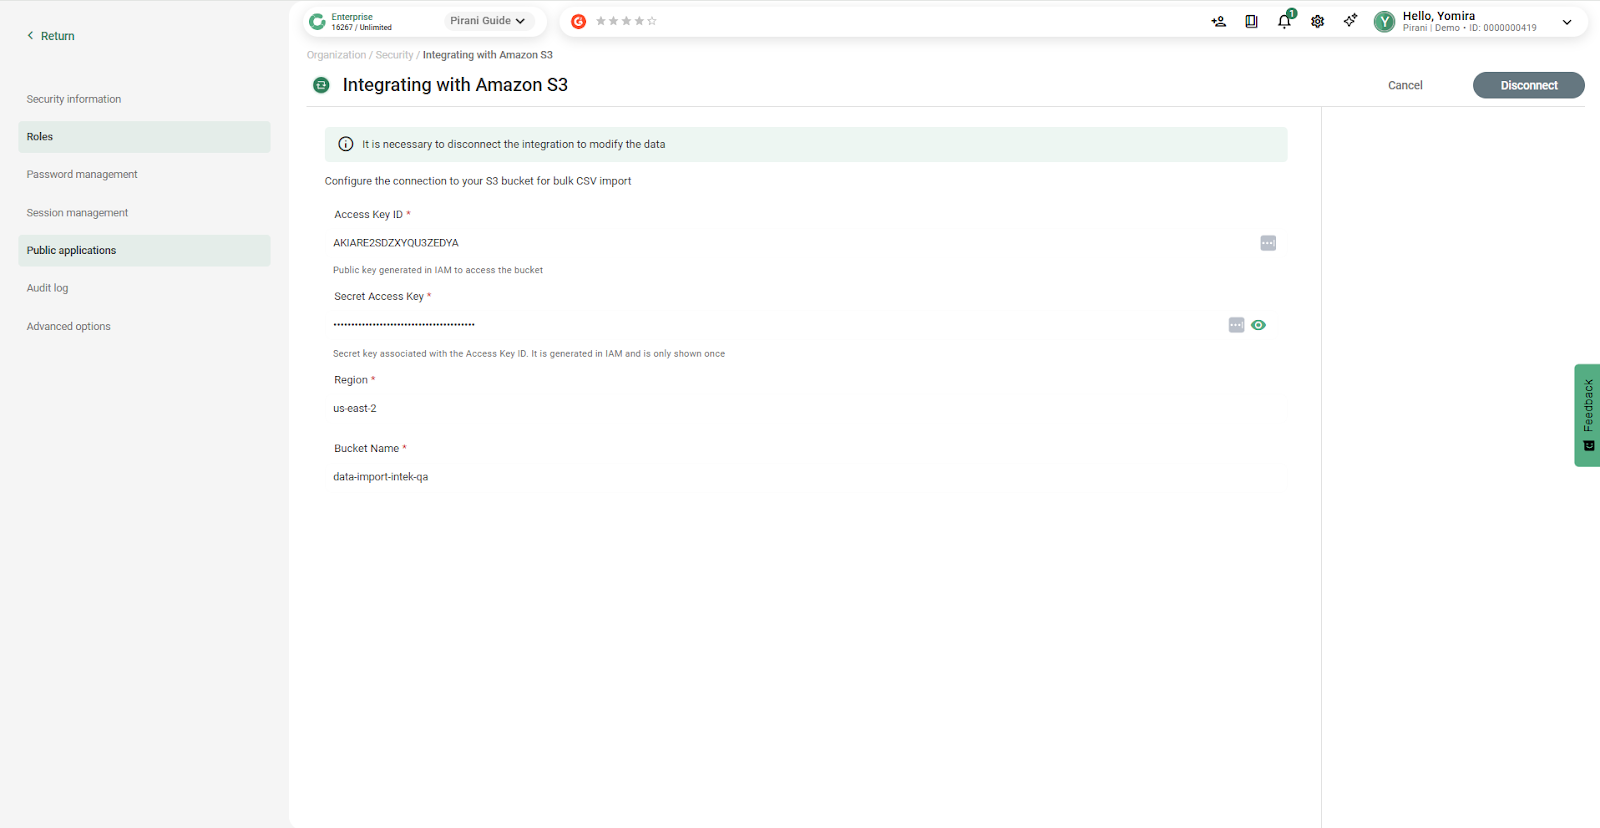Expand the user account menu chevron
The width and height of the screenshot is (1600, 828).
[1566, 22]
